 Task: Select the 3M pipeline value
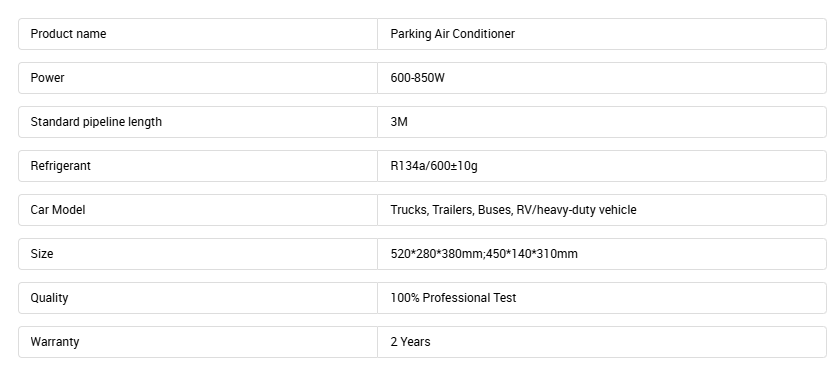tap(399, 122)
